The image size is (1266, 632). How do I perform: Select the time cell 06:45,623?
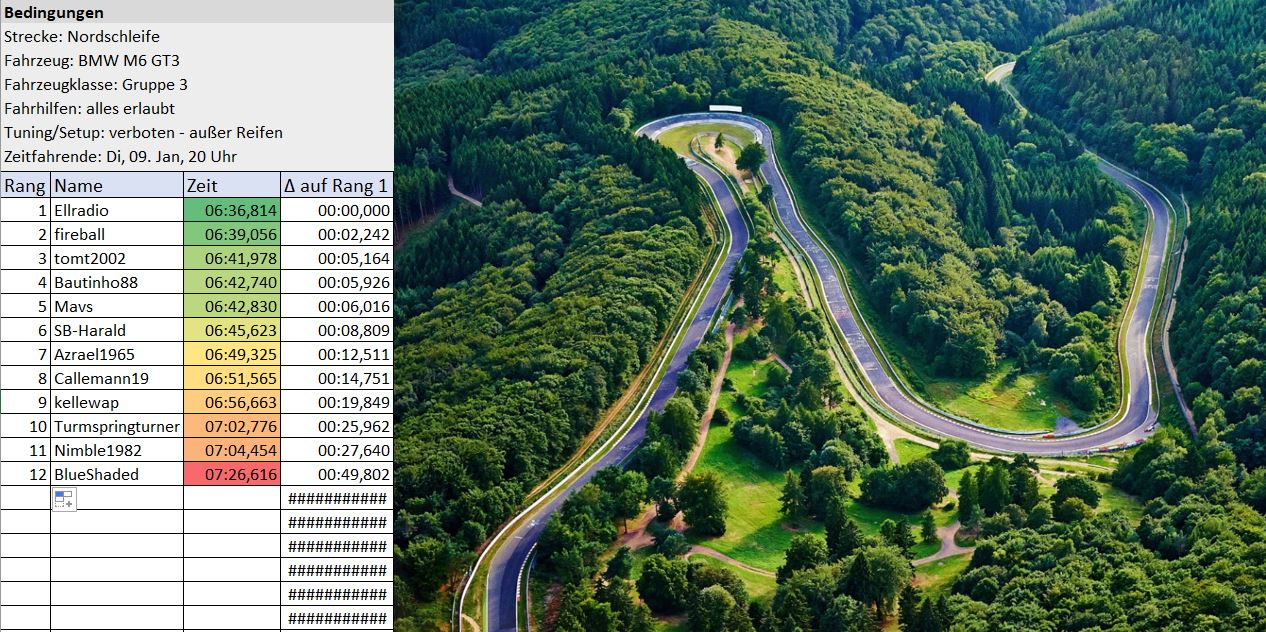click(x=232, y=330)
